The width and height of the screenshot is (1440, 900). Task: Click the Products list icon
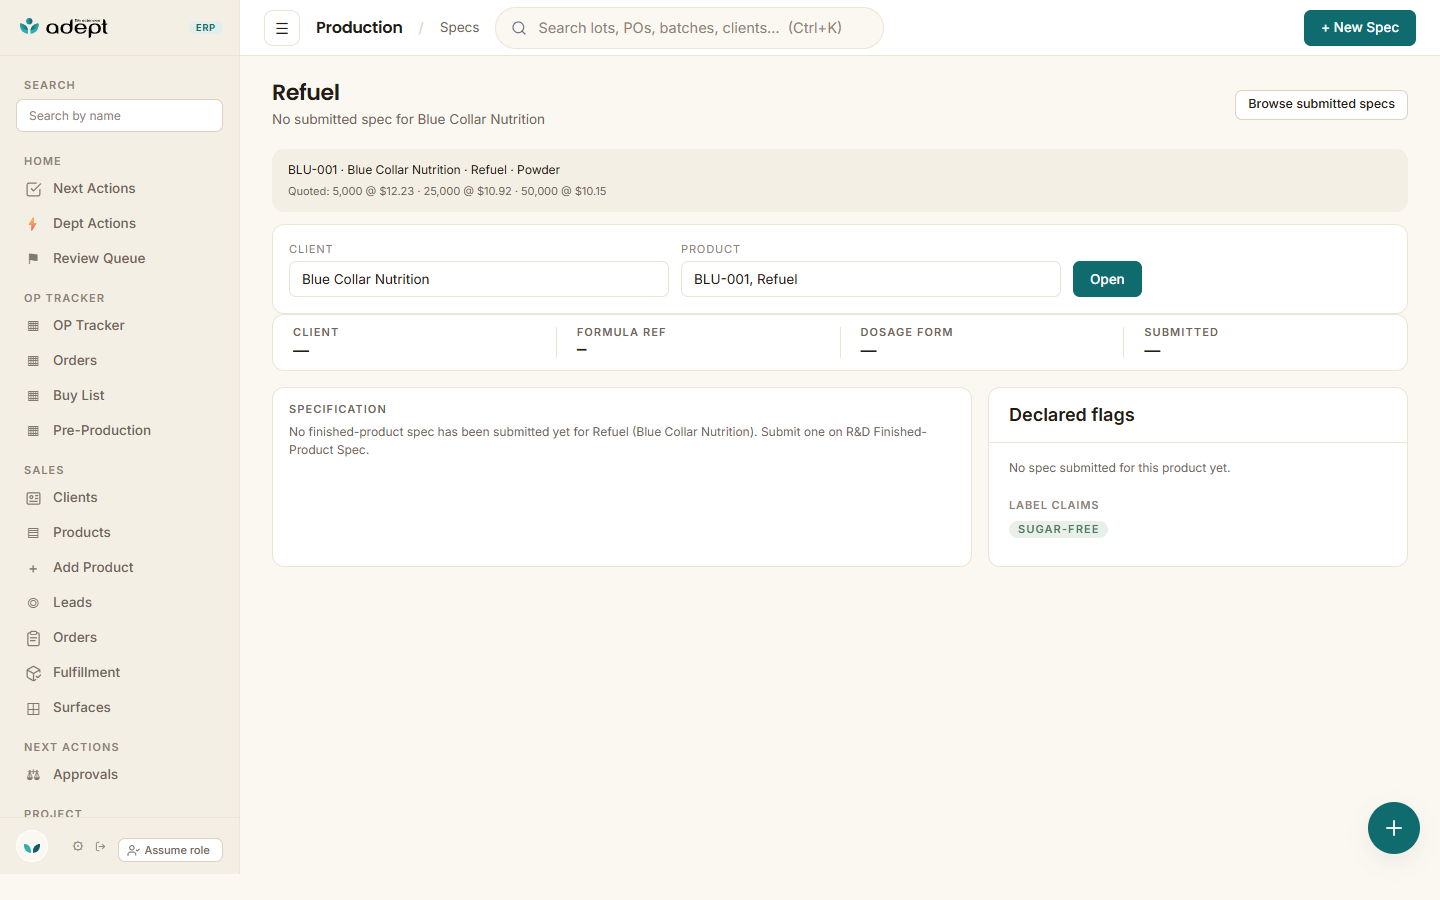pyautogui.click(x=33, y=533)
